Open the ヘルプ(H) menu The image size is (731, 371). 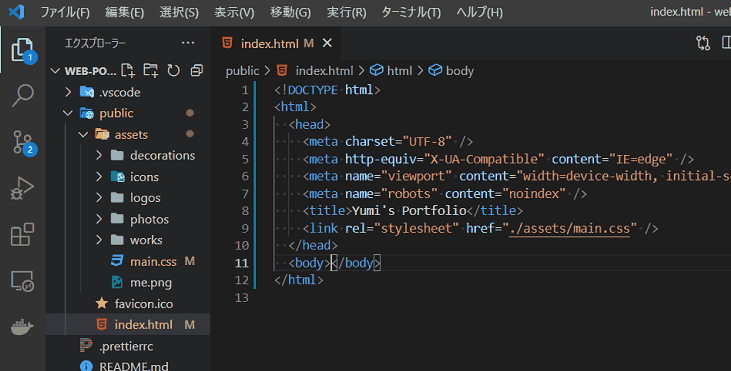[x=479, y=12]
